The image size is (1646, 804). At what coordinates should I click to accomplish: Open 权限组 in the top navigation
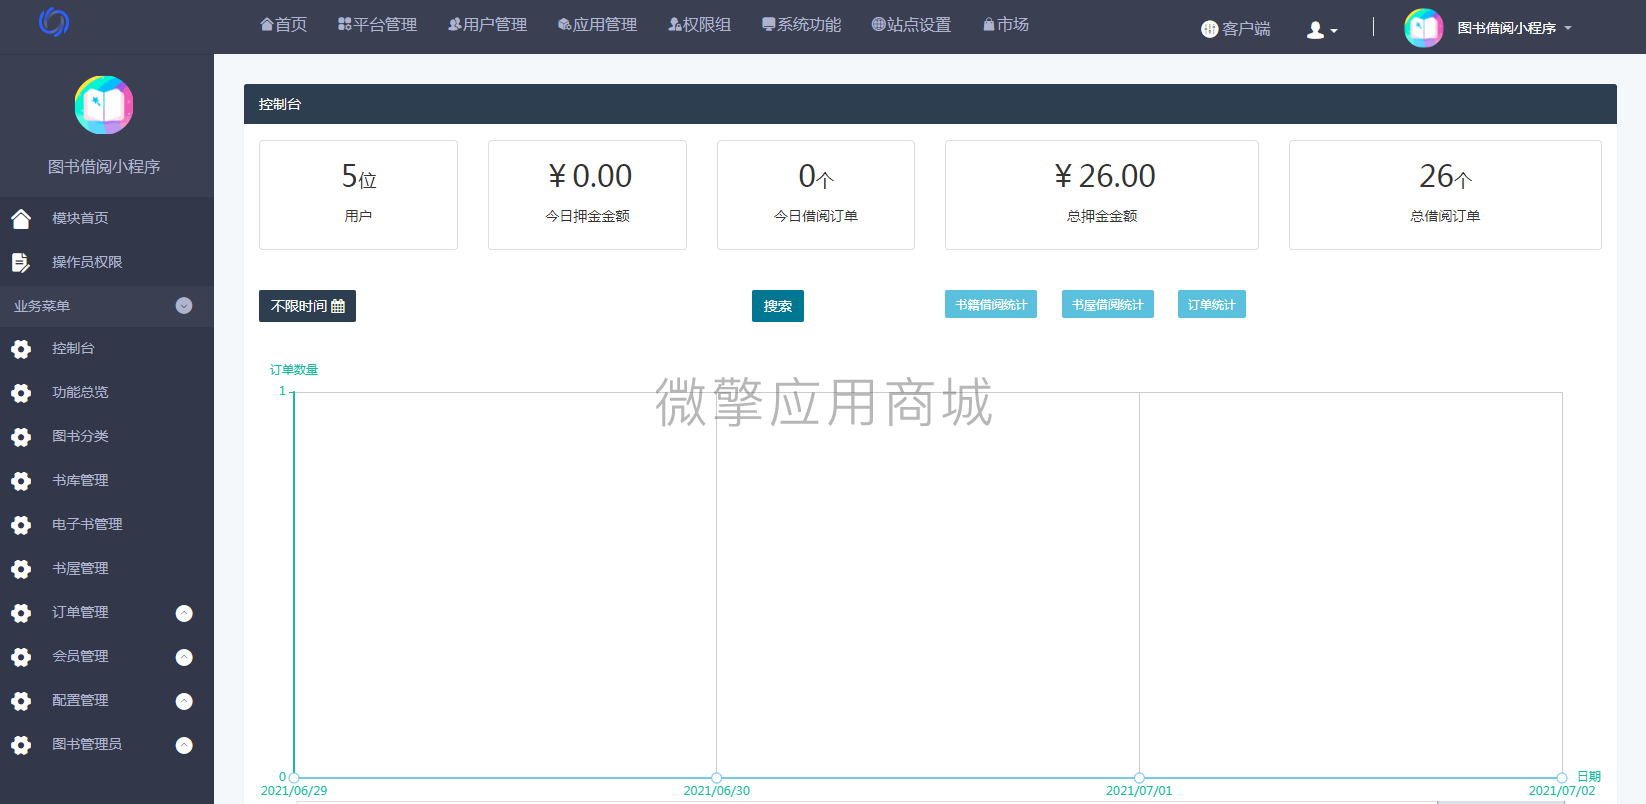707,24
